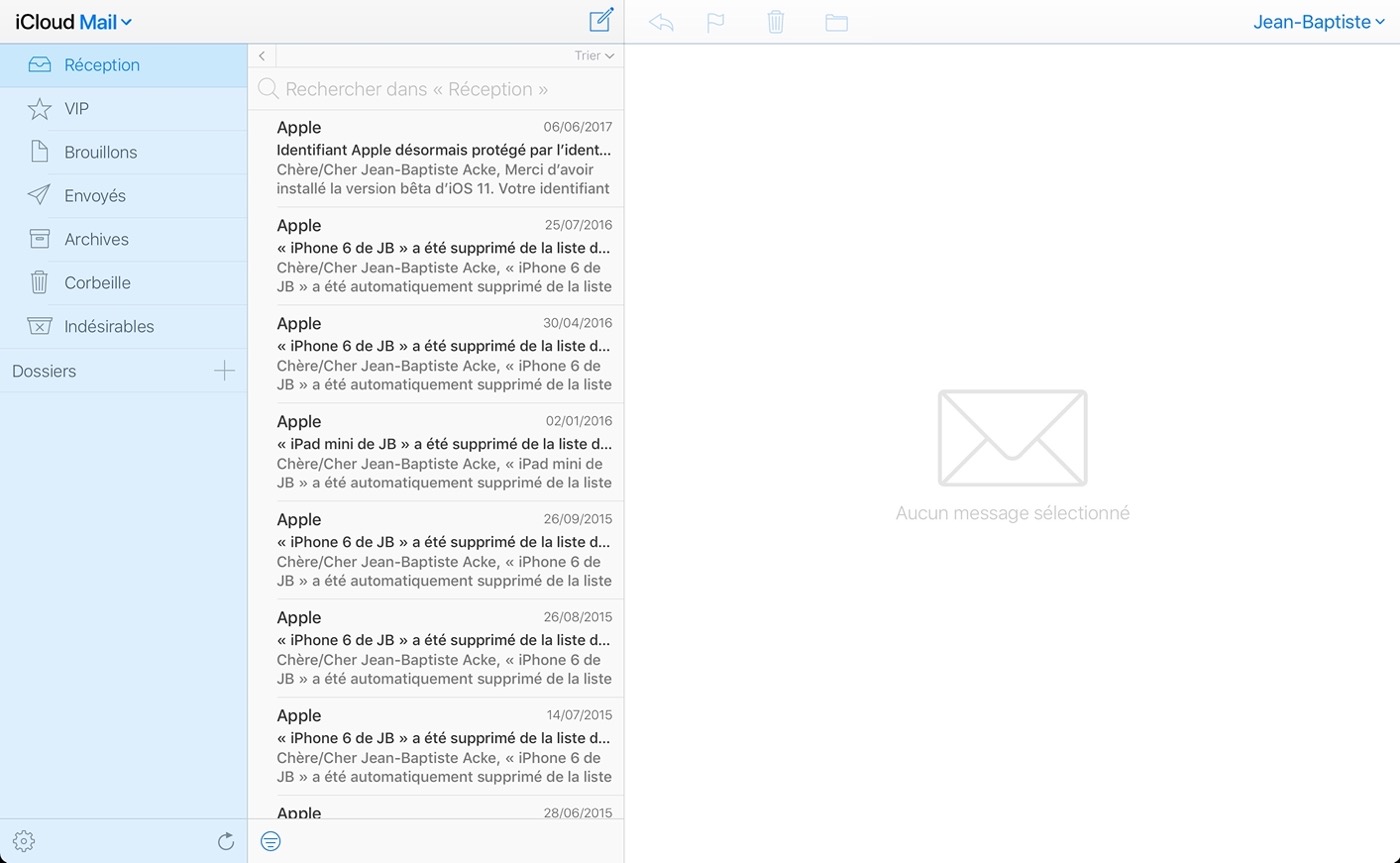
Task: Open the Jean-Baptiste account menu
Action: point(1318,21)
